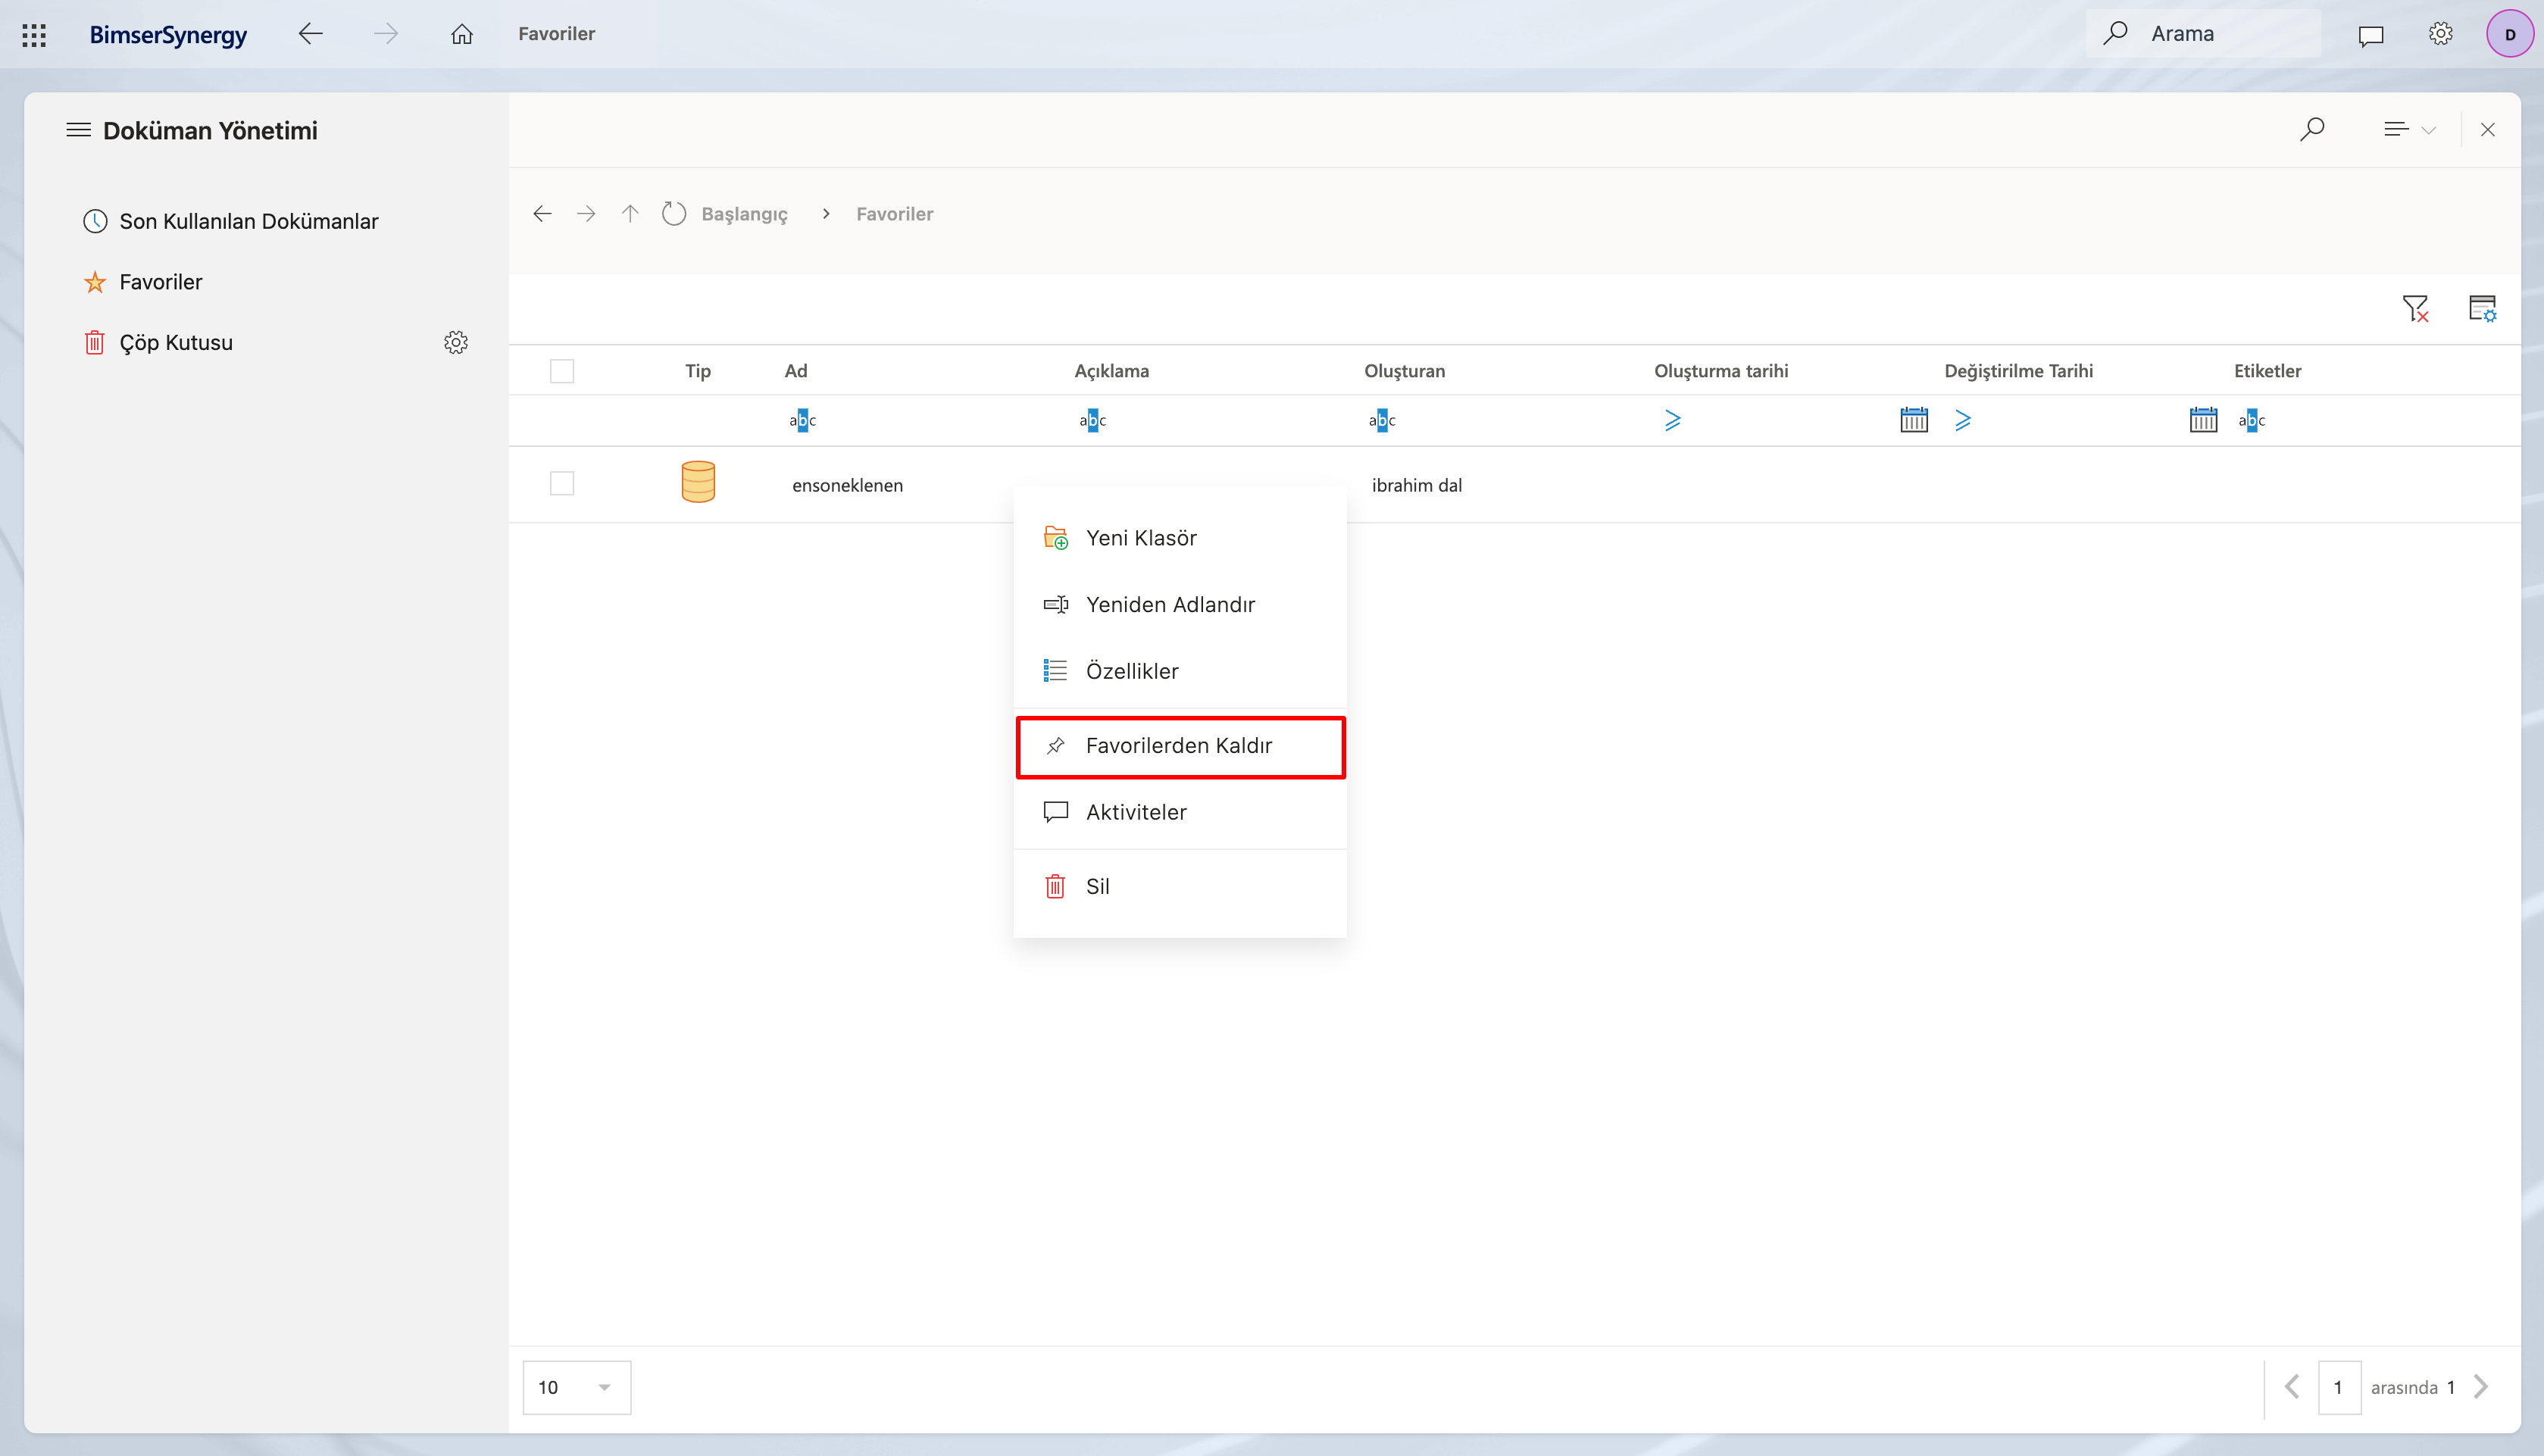
Task: Open the Etiketler column filter operator
Action: pos(2252,421)
